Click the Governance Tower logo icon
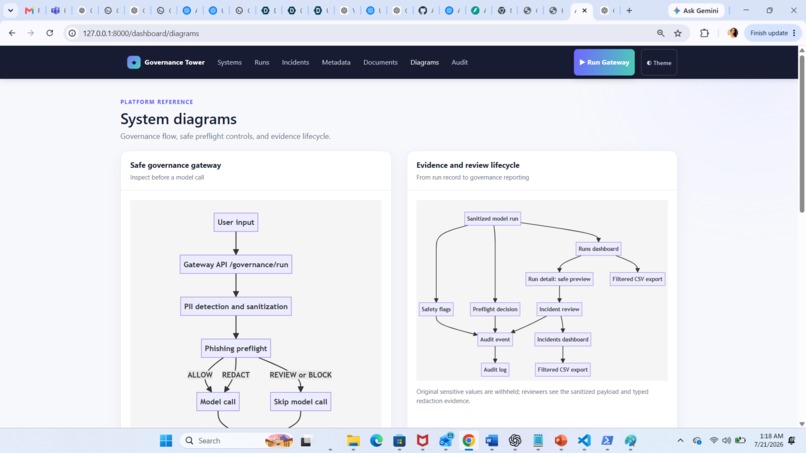Image resolution: width=806 pixels, height=453 pixels. pyautogui.click(x=134, y=62)
